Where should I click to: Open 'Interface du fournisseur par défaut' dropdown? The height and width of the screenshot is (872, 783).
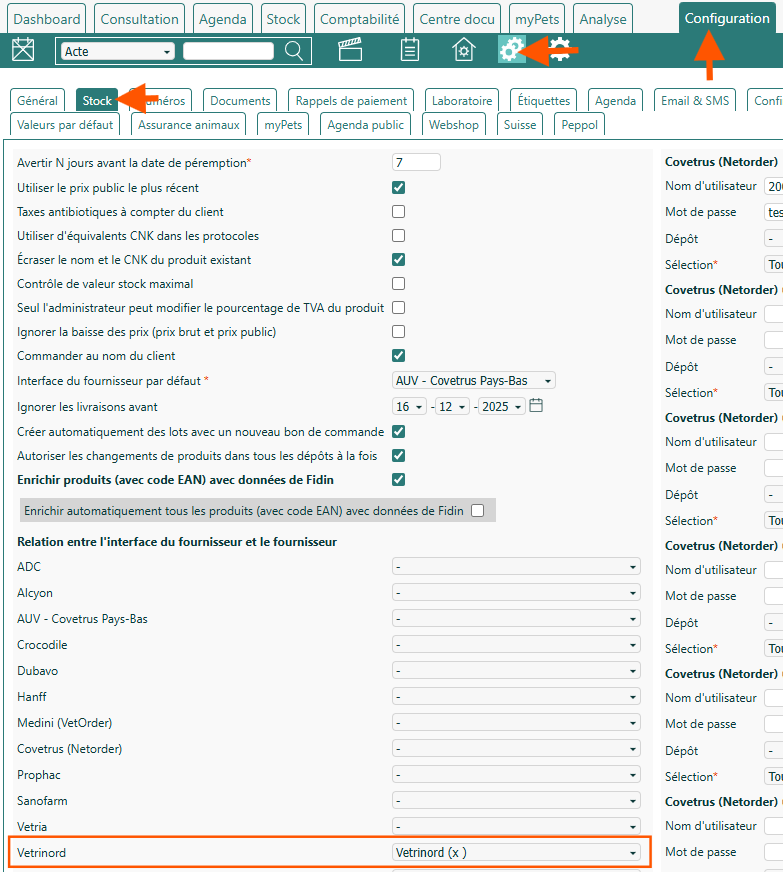473,380
